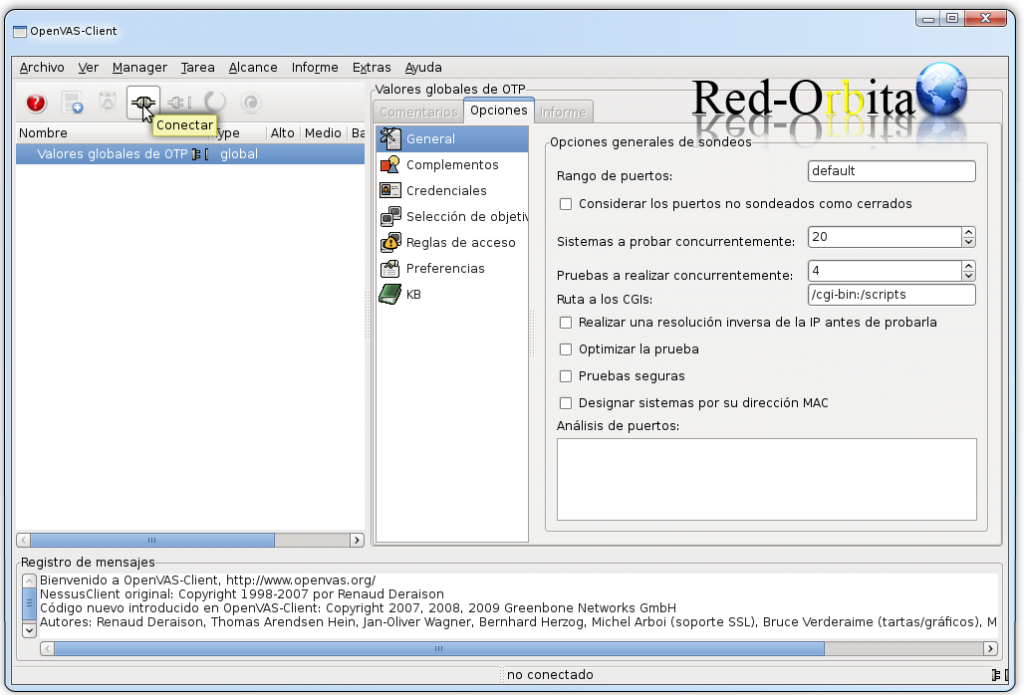Click the Rango de puertos field
This screenshot has height=695, width=1024.
(x=891, y=171)
